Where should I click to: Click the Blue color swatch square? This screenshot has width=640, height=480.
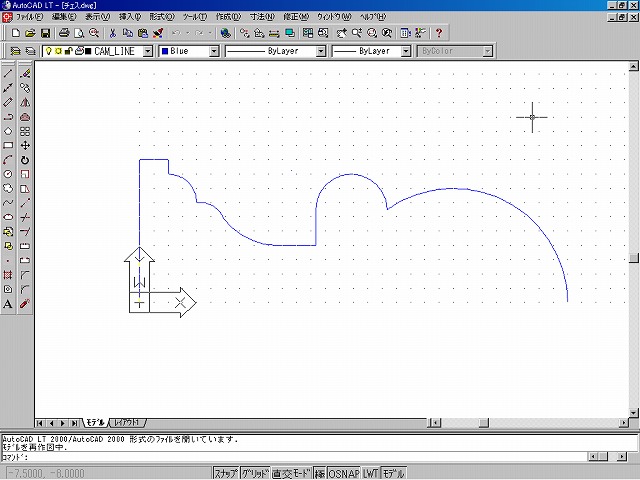tap(165, 51)
